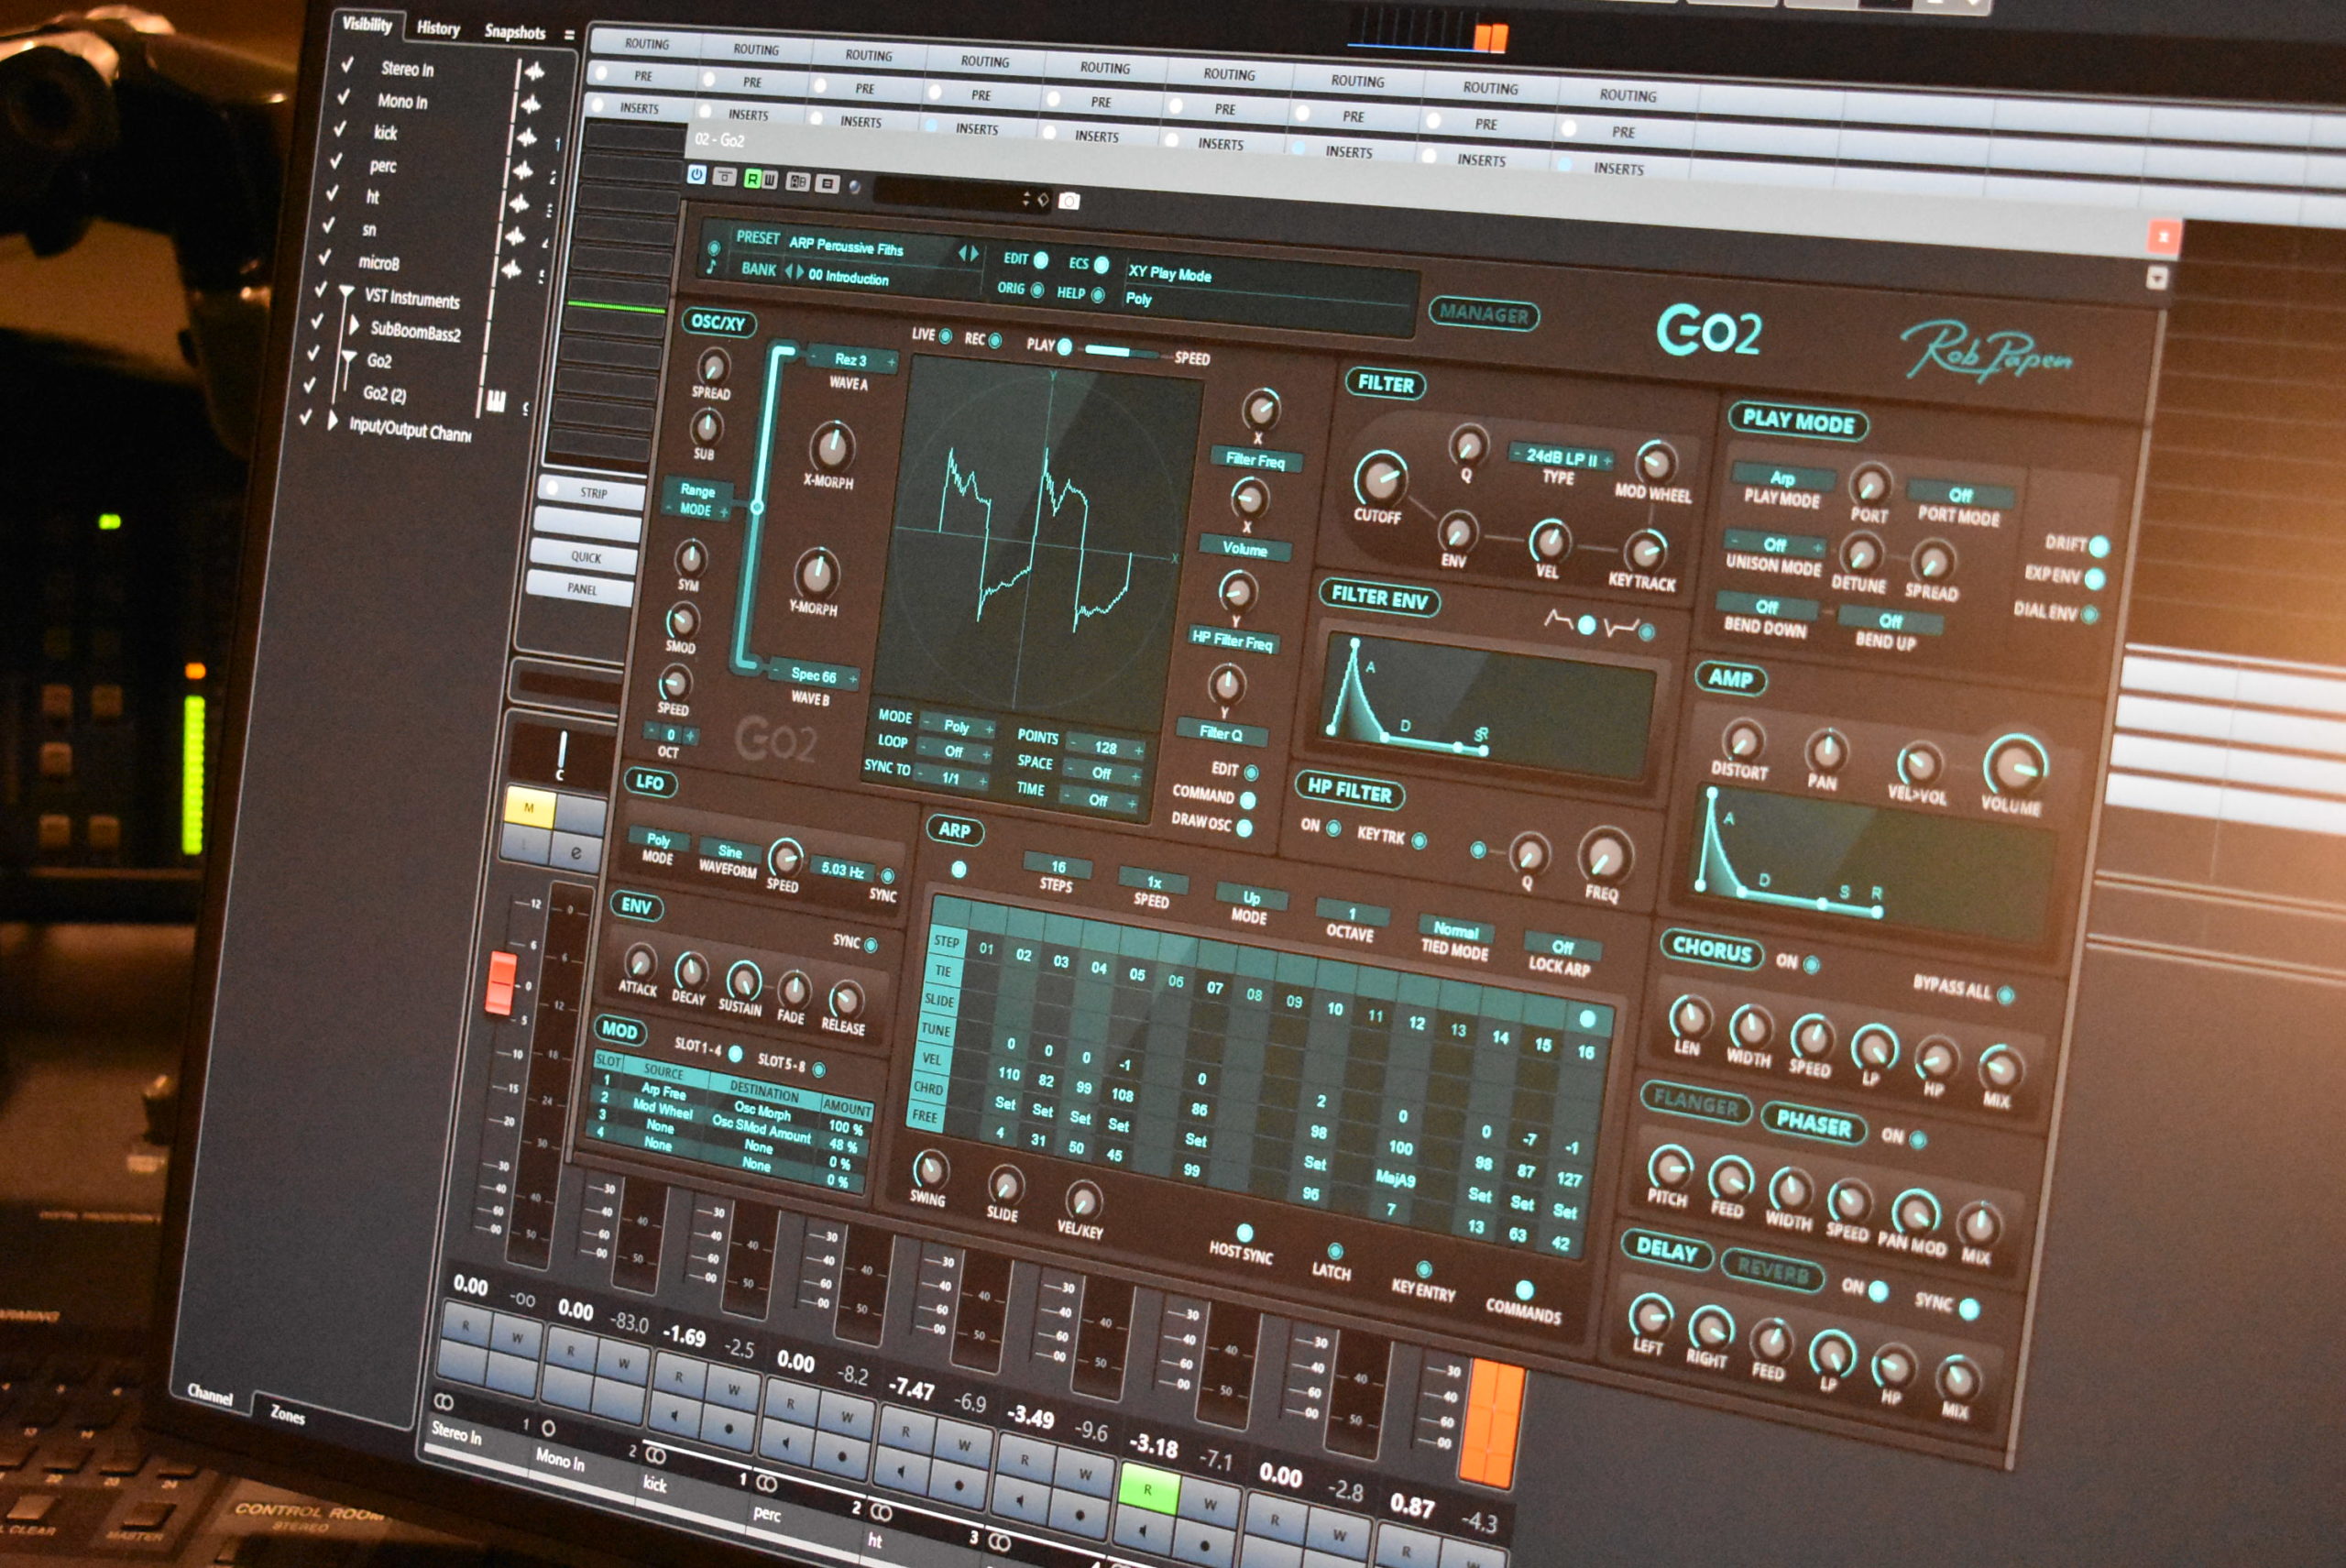Toggle the plugin power bypass icon
The image size is (2346, 1568).
(x=697, y=175)
